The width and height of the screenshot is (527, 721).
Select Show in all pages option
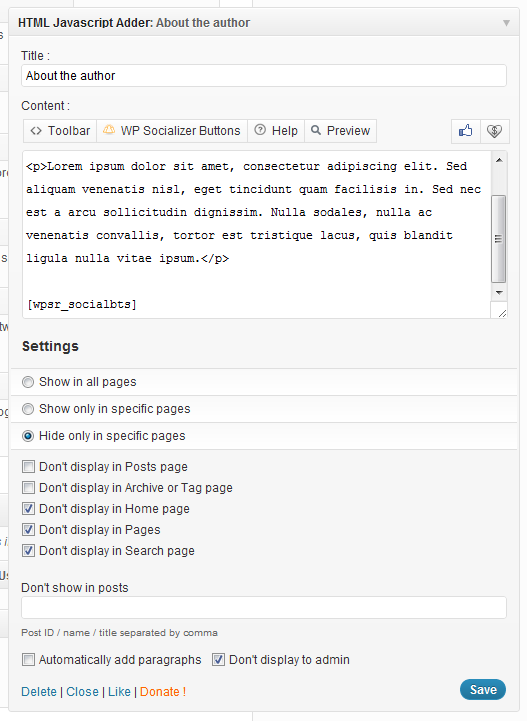28,382
